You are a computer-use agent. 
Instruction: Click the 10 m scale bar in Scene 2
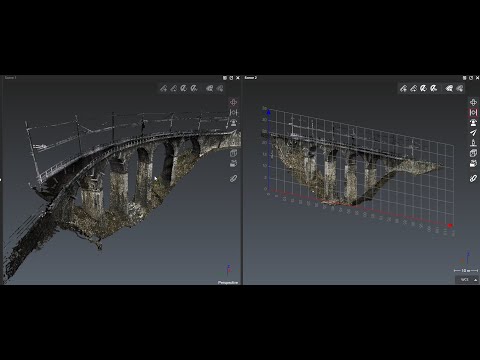[x=466, y=271]
